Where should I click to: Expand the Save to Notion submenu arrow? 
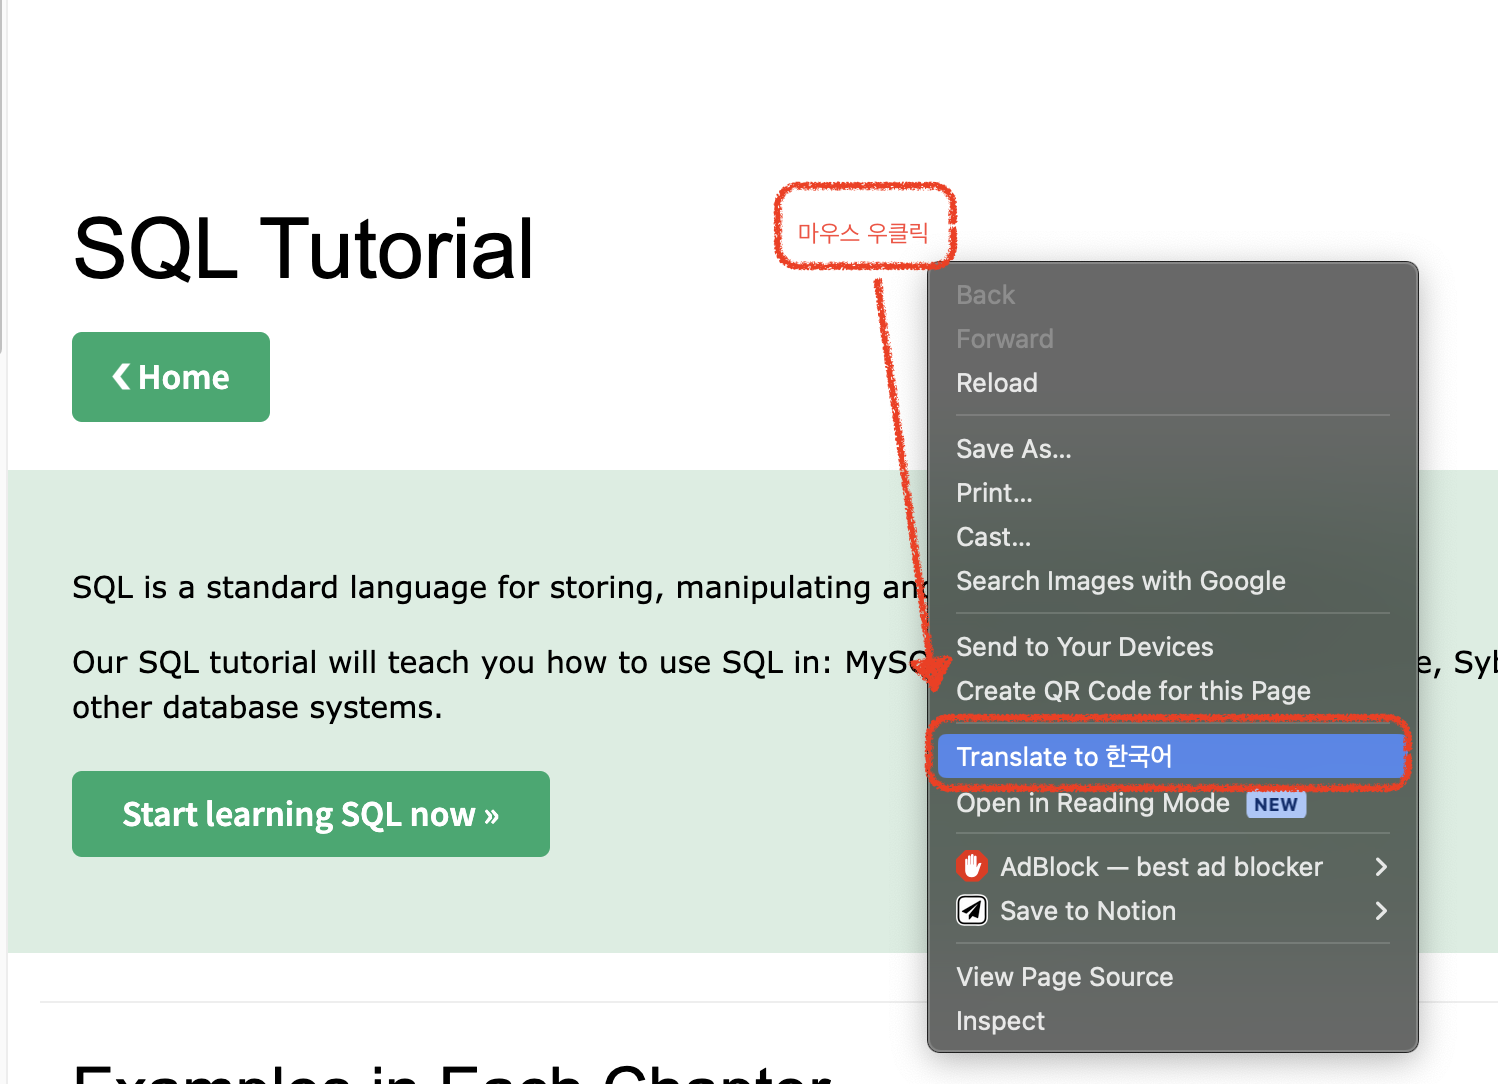(x=1381, y=911)
